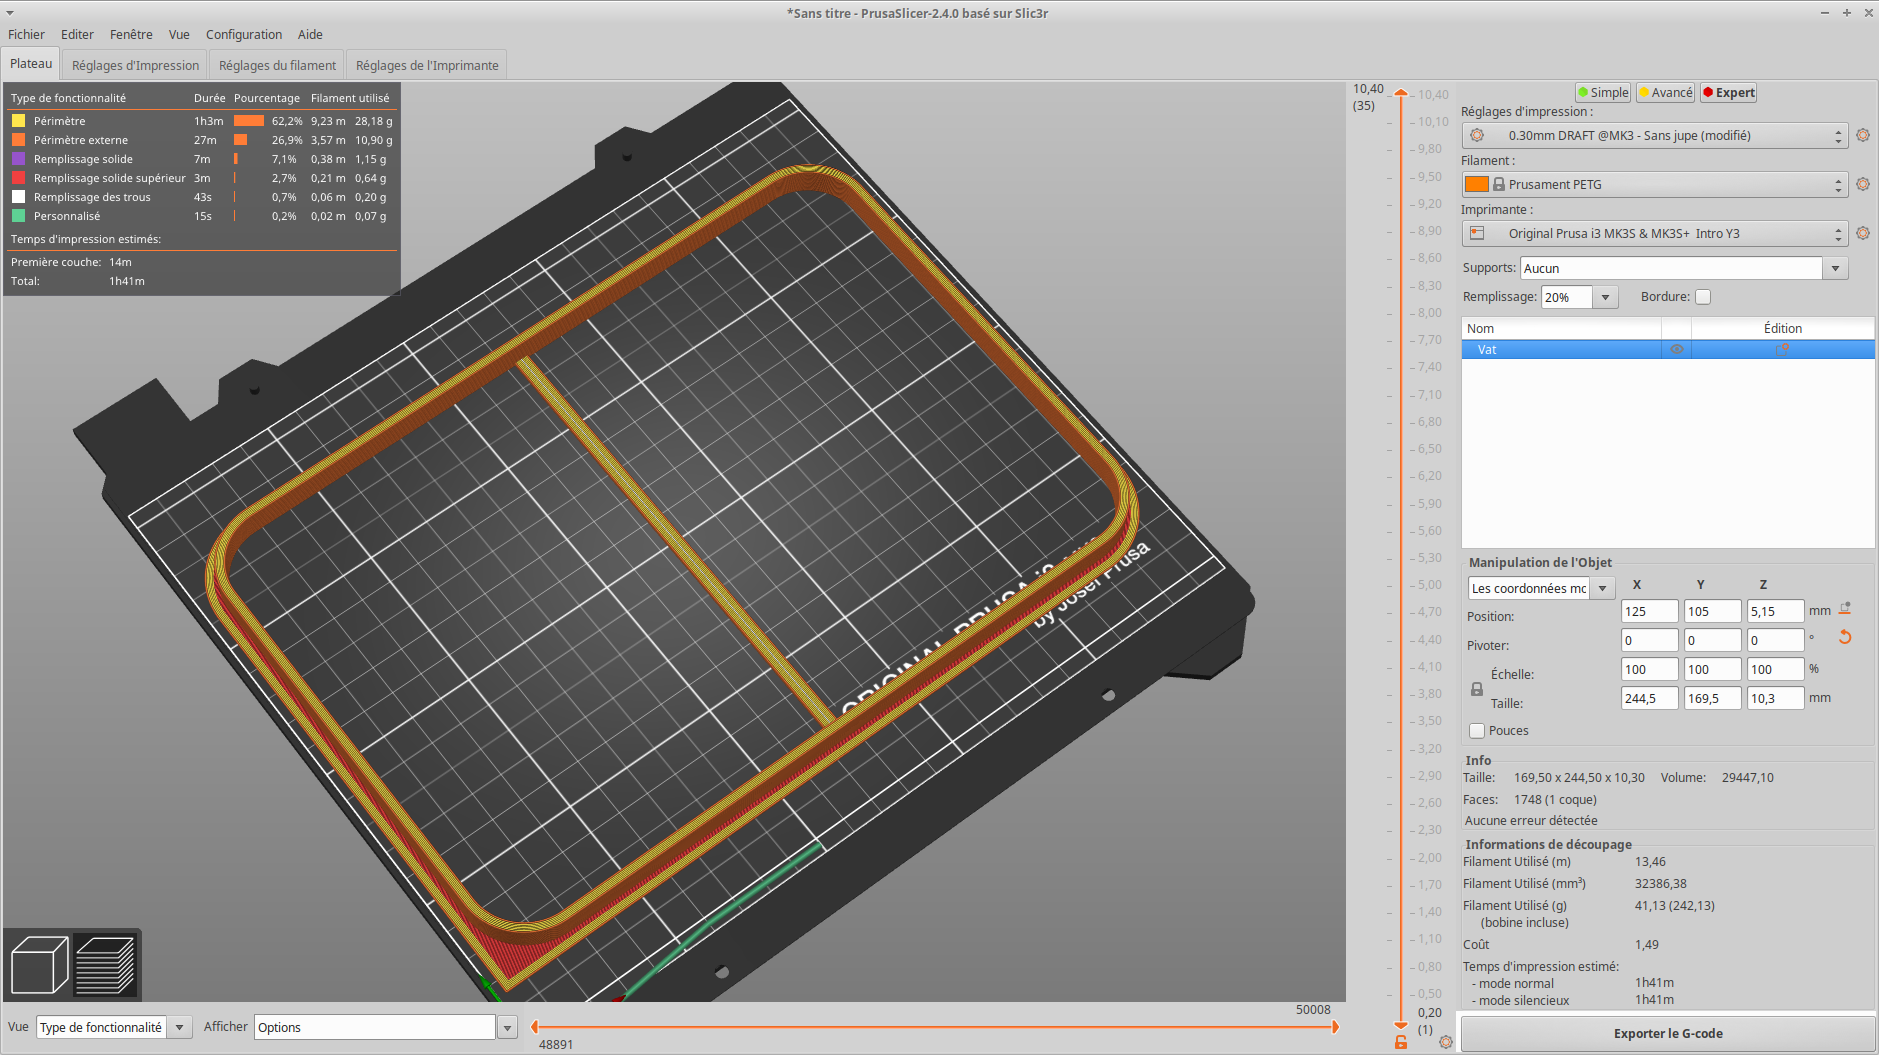Image resolution: width=1879 pixels, height=1055 pixels.
Task: Enable the Bordure checkbox
Action: [x=1703, y=297]
